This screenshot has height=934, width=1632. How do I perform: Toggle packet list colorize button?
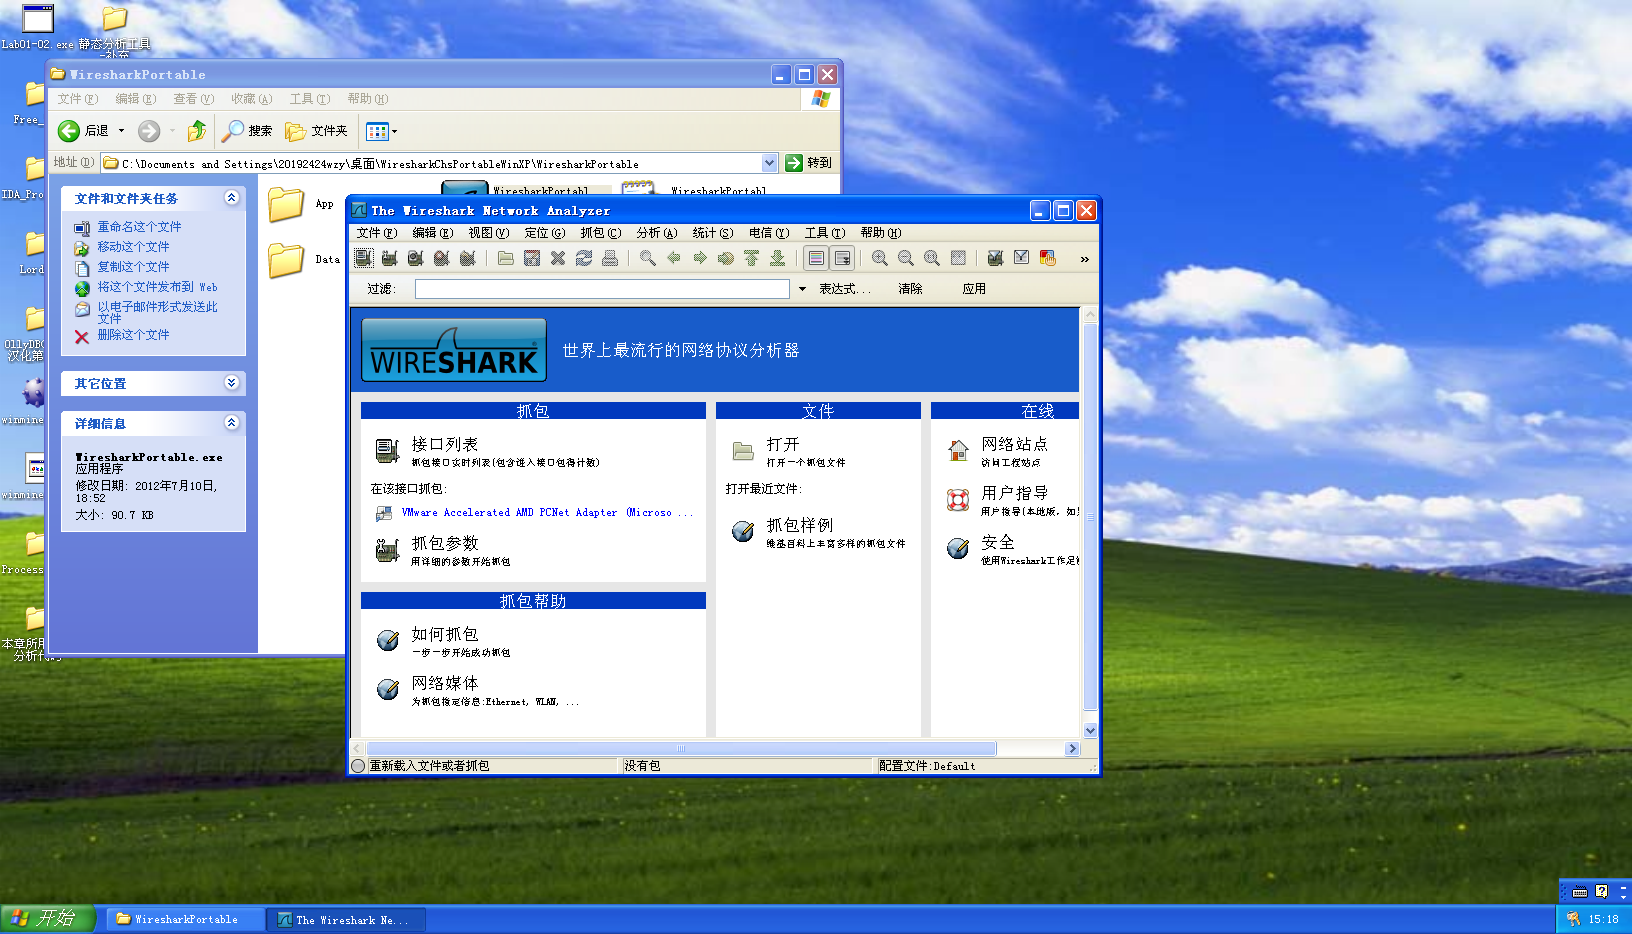tap(816, 258)
